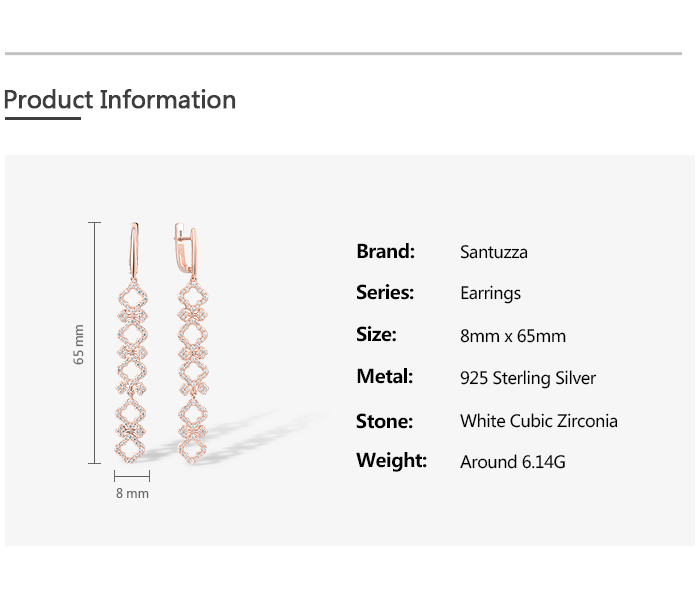The height and width of the screenshot is (596, 700).
Task: Click the Around 6.14G weight value
Action: tap(513, 462)
